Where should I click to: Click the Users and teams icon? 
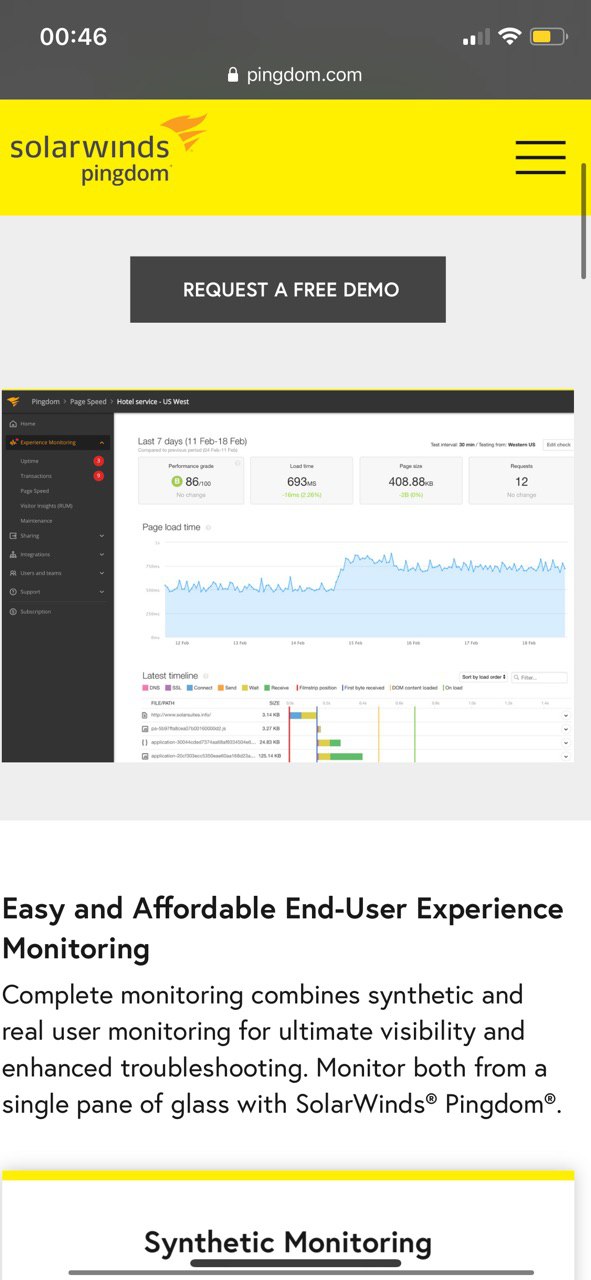coord(12,573)
